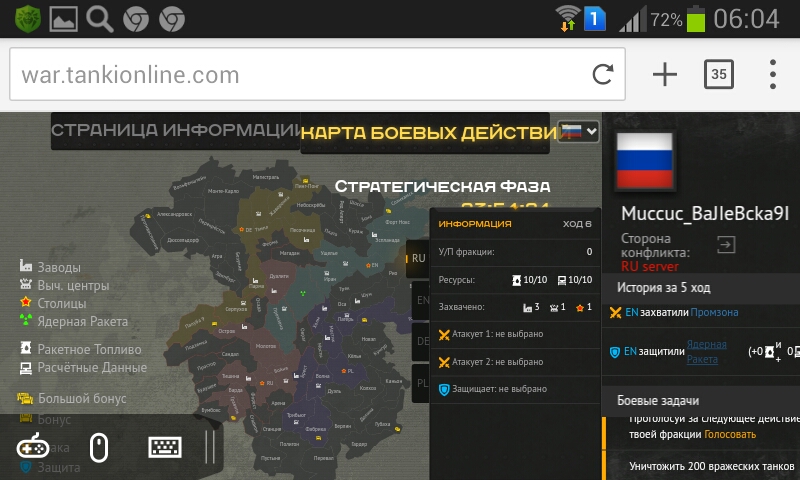Click the logout arrow icon beside Сторона конфликта
Screen dimensions: 800x480
pos(726,245)
